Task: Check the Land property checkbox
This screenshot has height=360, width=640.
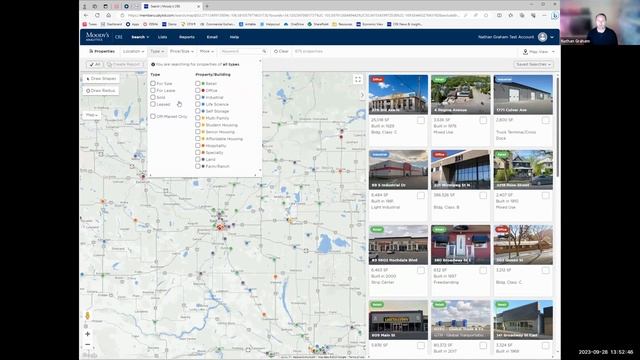Action: tap(198, 159)
